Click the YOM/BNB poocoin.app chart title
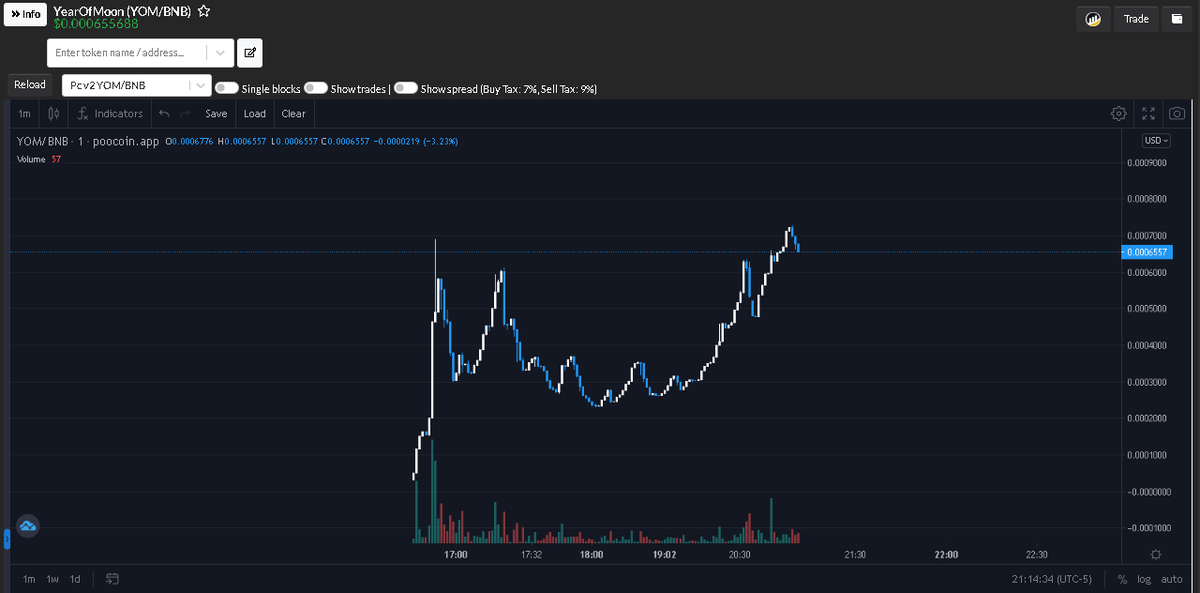 pyautogui.click(x=88, y=141)
